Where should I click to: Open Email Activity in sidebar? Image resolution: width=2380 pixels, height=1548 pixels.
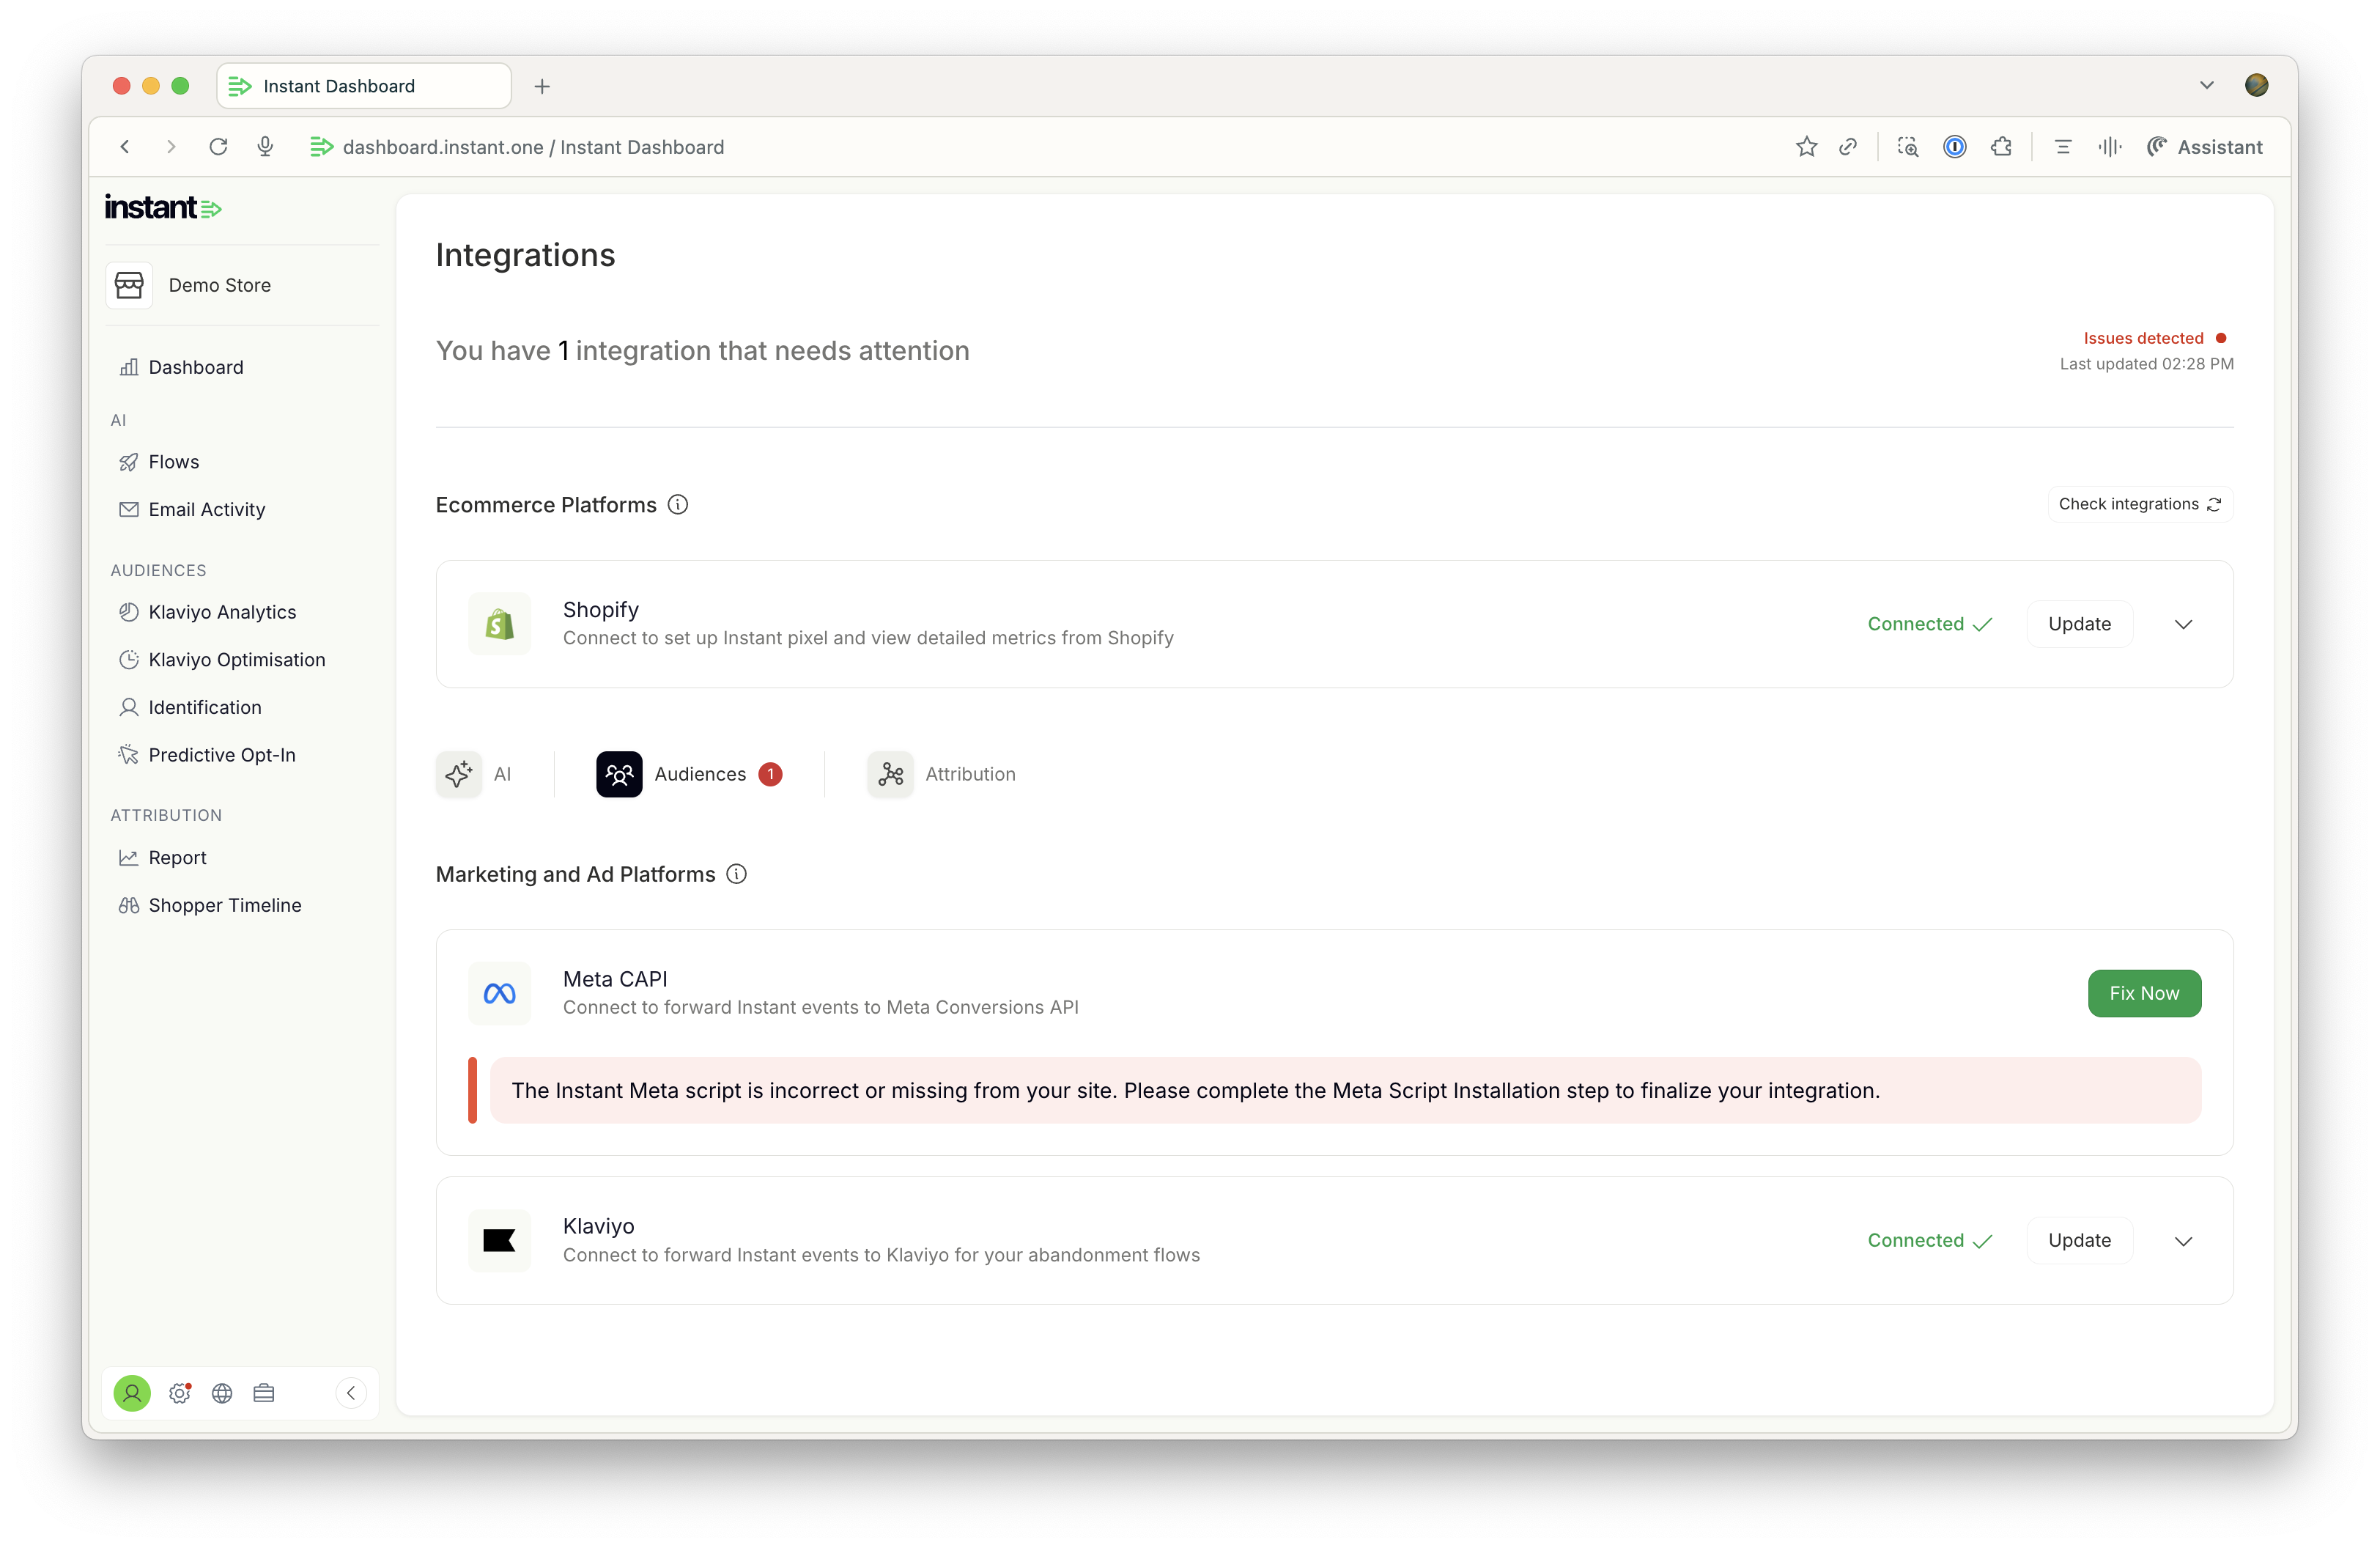point(206,509)
